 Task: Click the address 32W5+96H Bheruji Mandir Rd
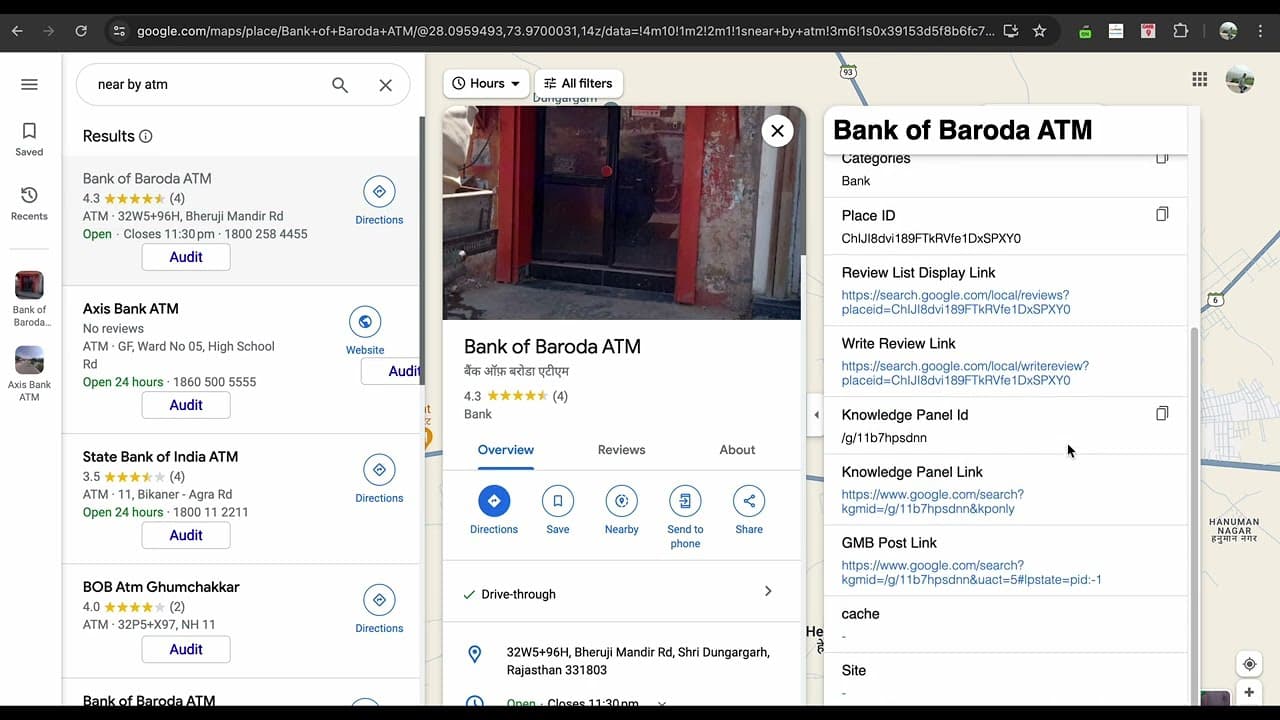tap(638, 661)
